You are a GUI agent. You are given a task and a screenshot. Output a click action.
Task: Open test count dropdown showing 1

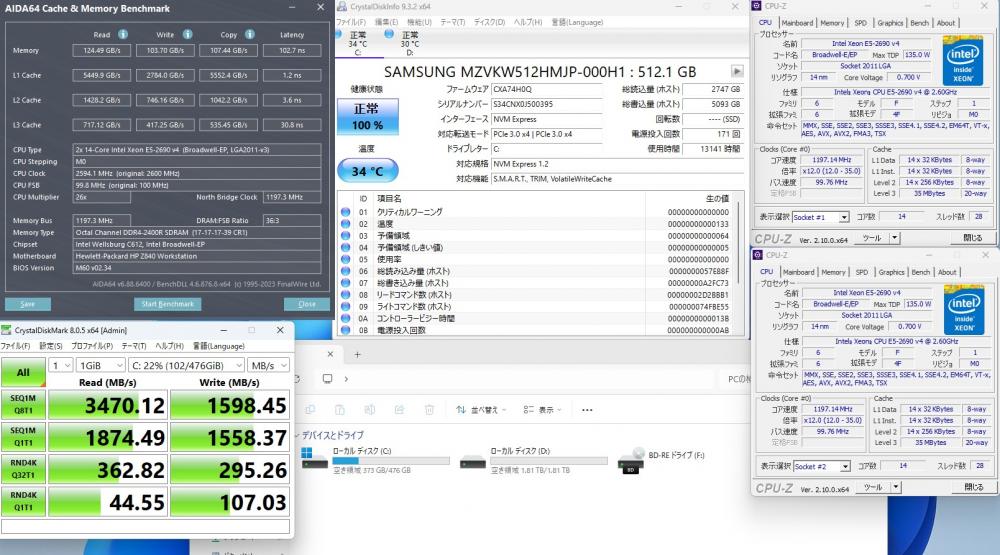pyautogui.click(x=61, y=366)
